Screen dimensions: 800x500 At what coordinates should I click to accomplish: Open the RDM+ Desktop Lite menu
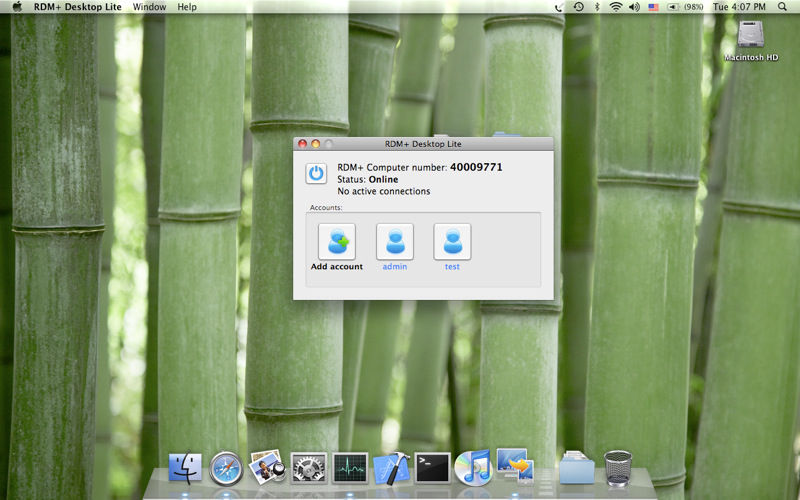click(x=78, y=7)
